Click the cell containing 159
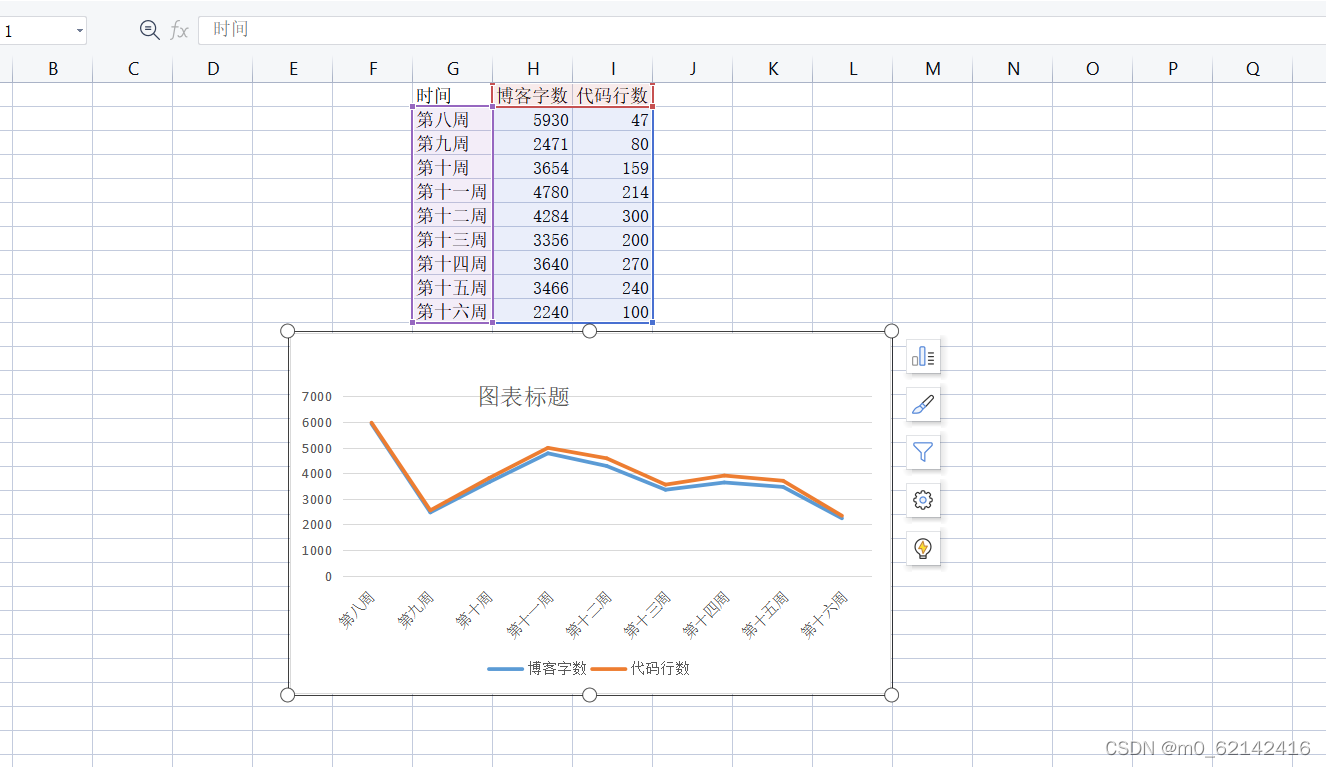The height and width of the screenshot is (767, 1326). (613, 167)
